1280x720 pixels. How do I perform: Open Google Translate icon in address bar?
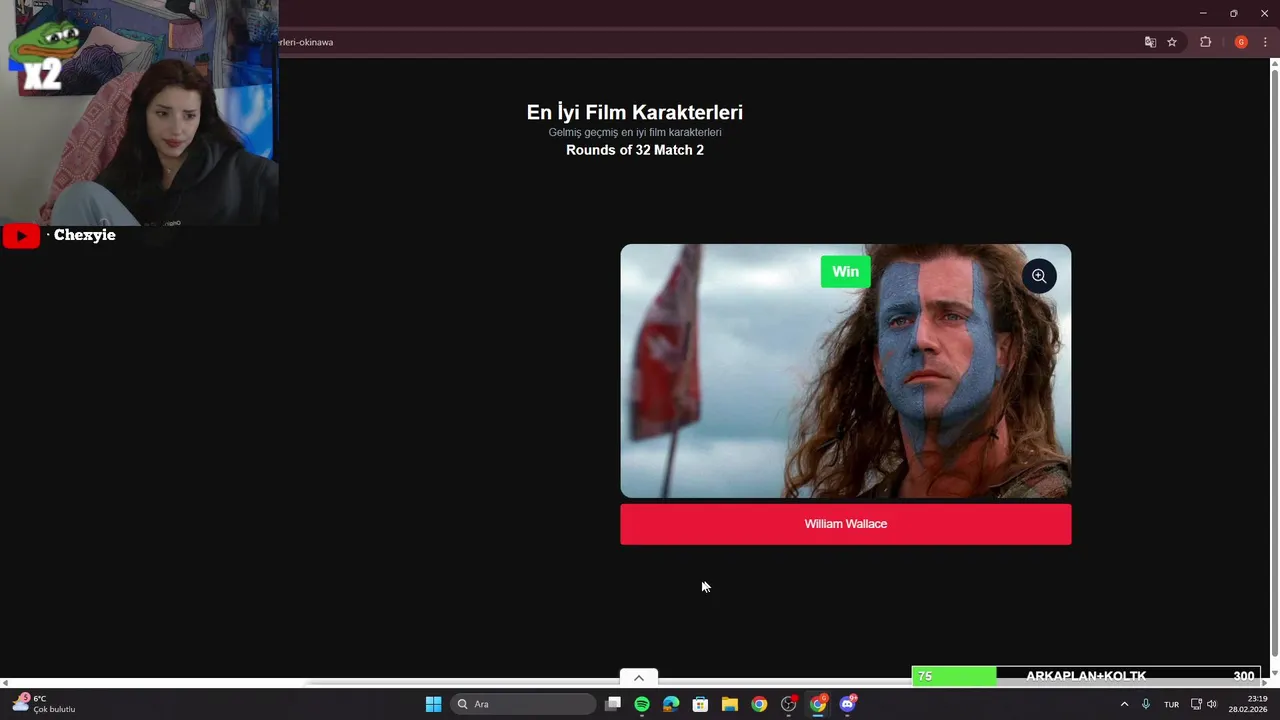pos(1150,42)
